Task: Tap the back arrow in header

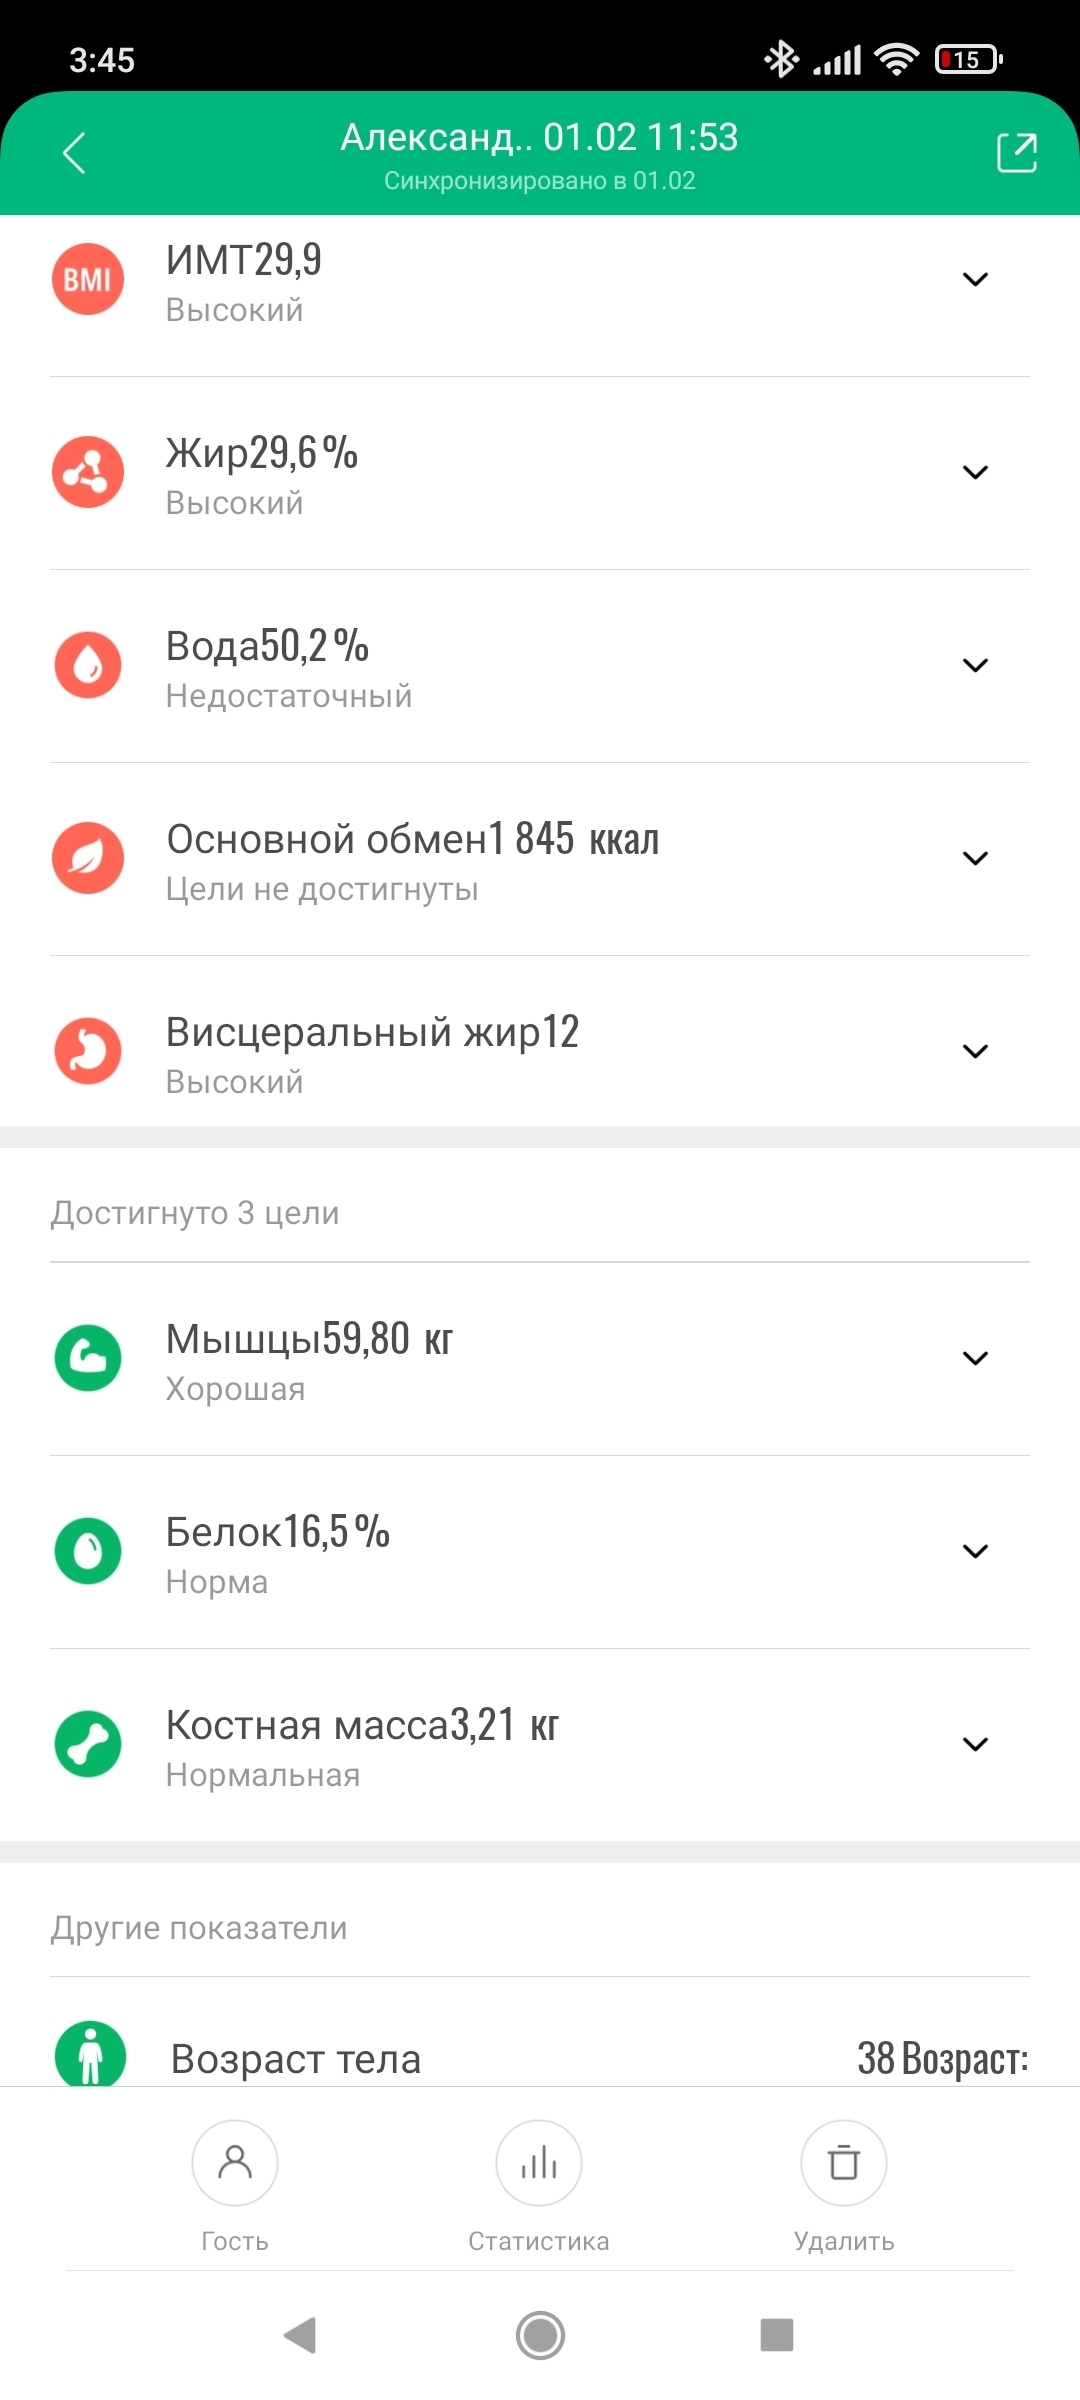Action: tap(75, 153)
